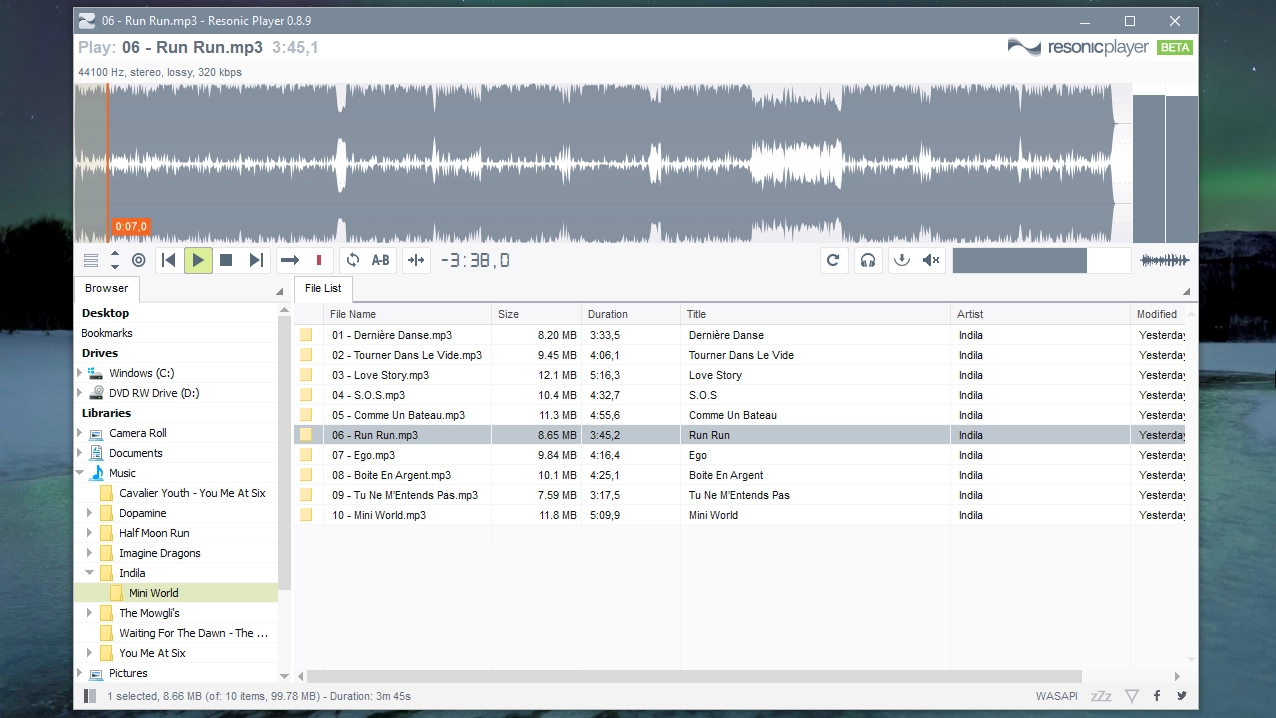The image size is (1276, 718).
Task: Select The Mowgli's folder
Action: click(x=149, y=613)
